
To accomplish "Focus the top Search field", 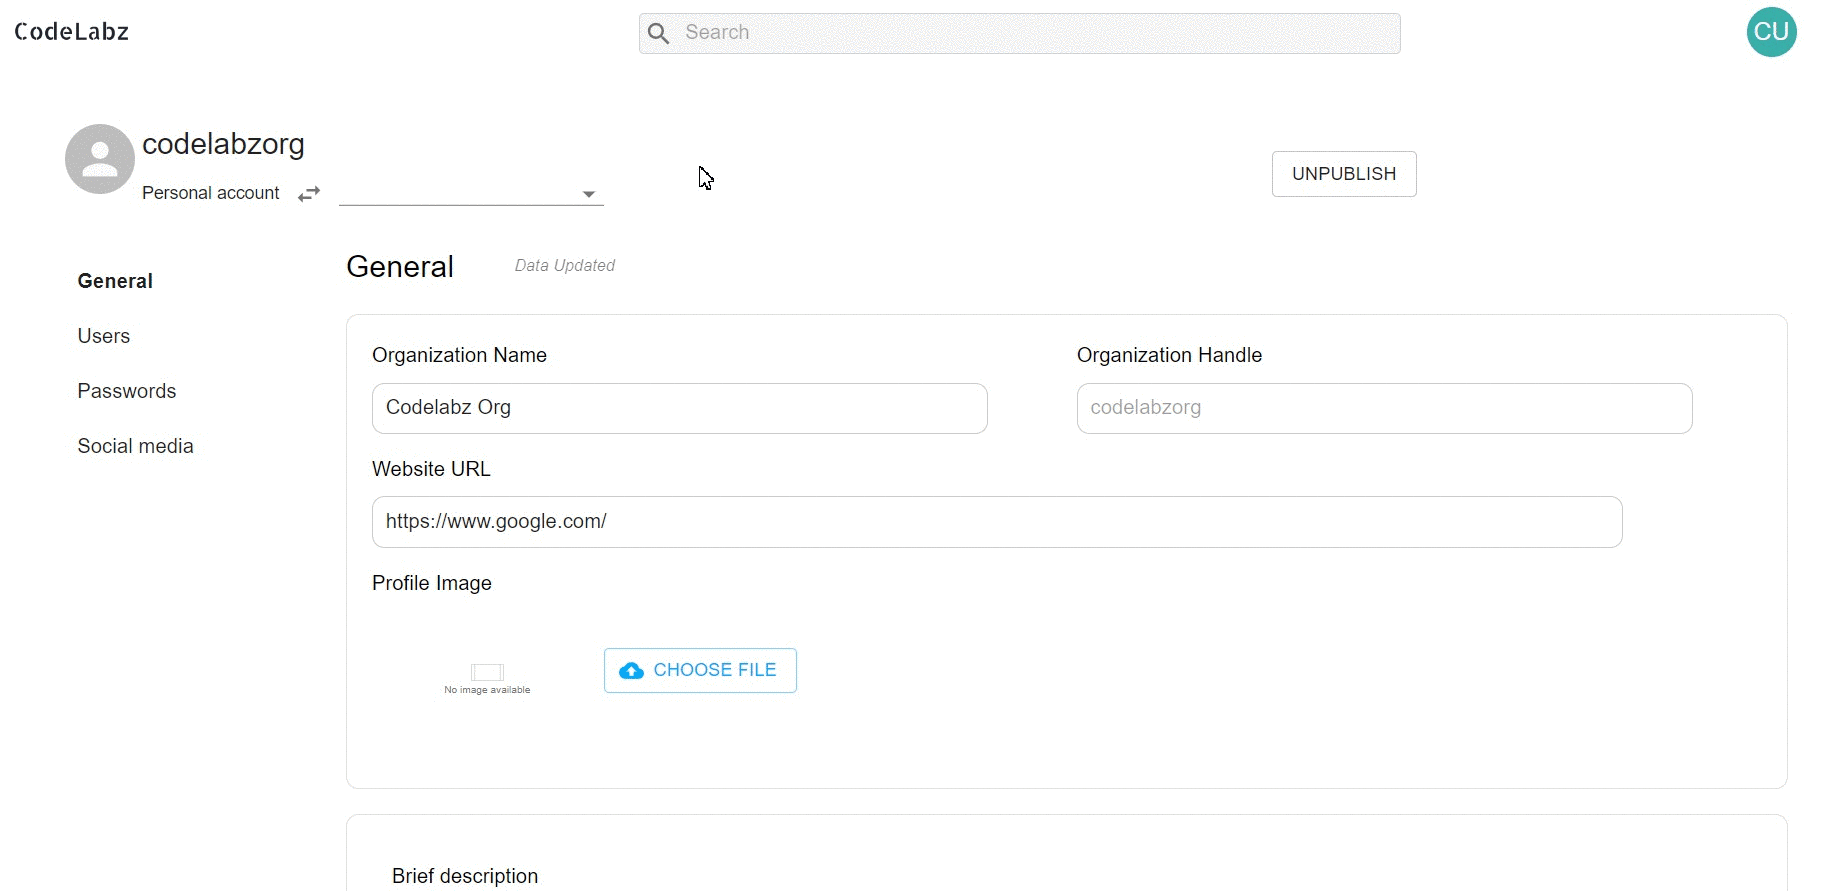I will [x=1020, y=33].
